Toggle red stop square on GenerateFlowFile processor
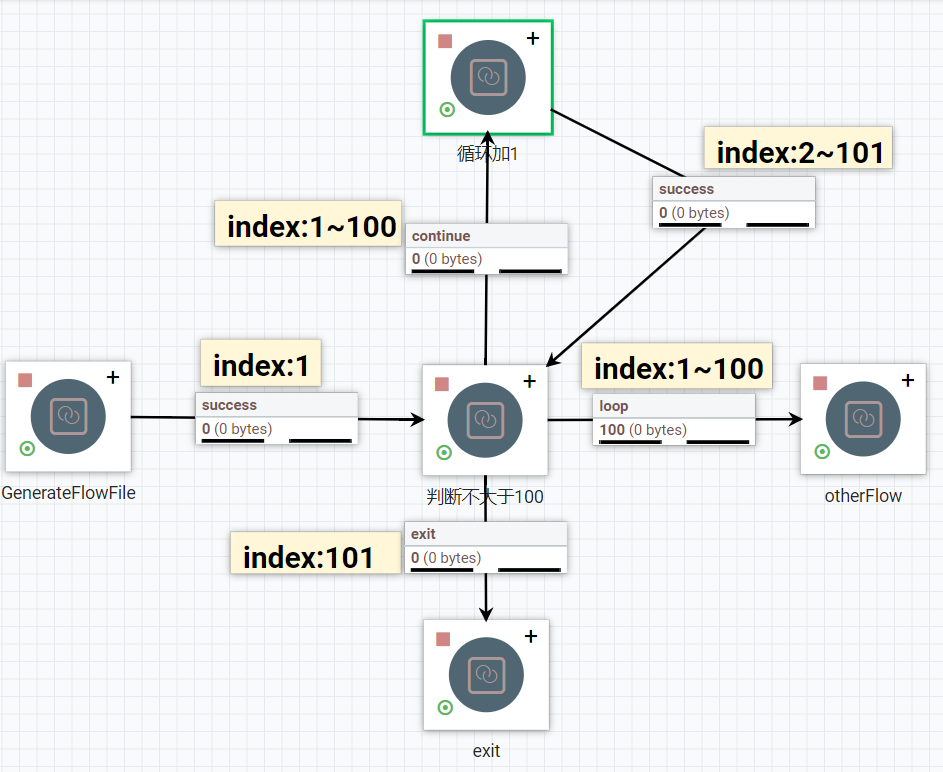 25,380
